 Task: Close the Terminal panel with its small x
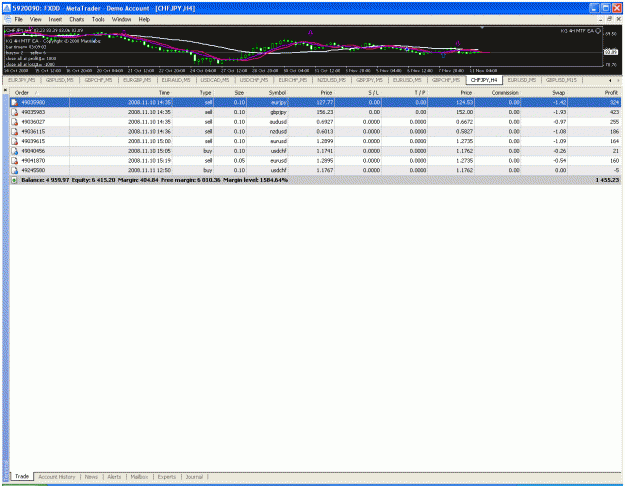[x=5, y=90]
